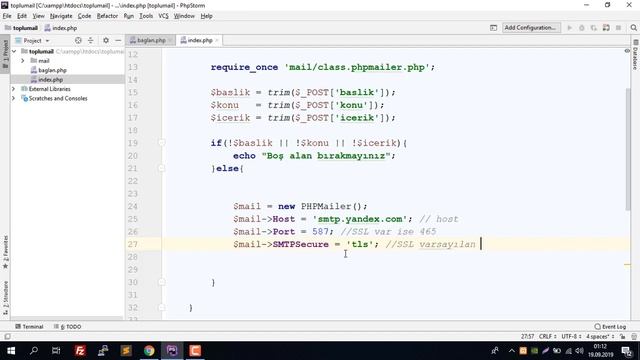Open the Window menu
640x360 pixels.
click(184, 16)
